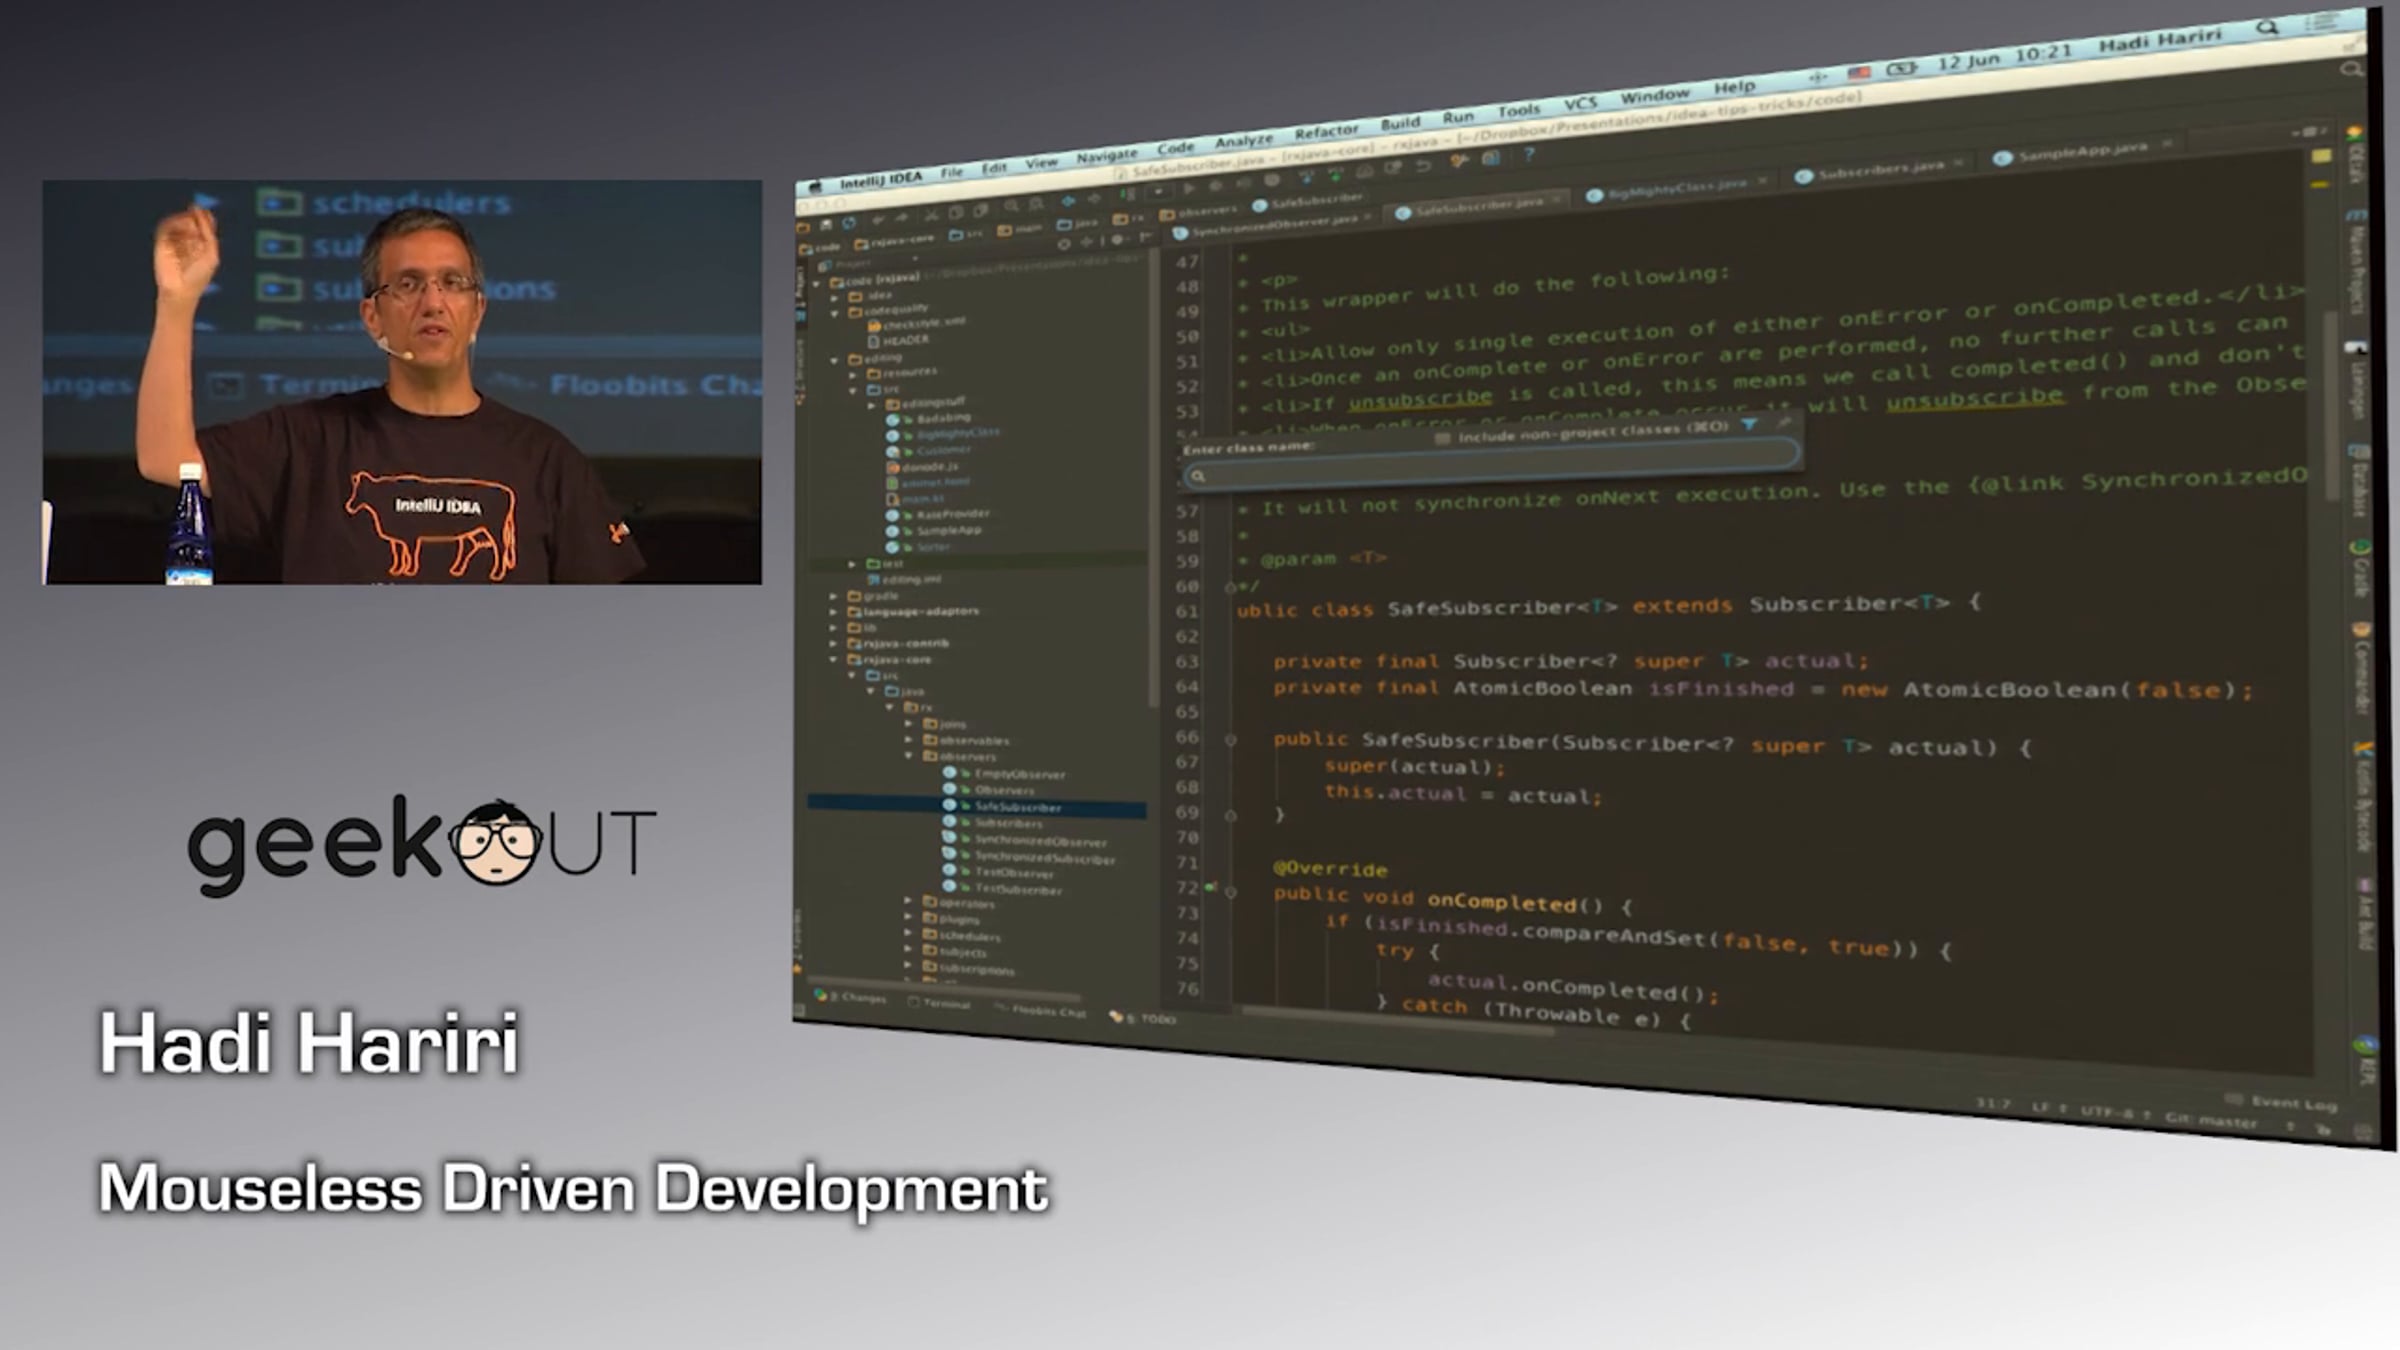Place the cursor on line 64 isFinished declaration

[1721, 688]
